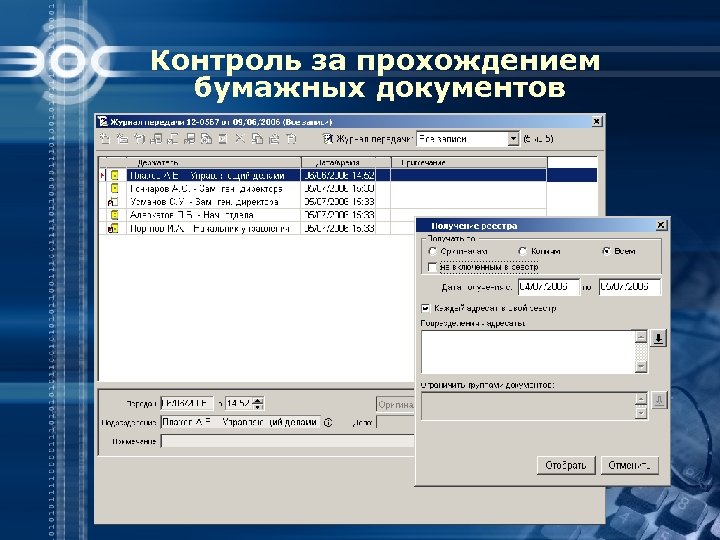Click the delete X icon in the journal toolbar
720x540 pixels.
(240, 138)
